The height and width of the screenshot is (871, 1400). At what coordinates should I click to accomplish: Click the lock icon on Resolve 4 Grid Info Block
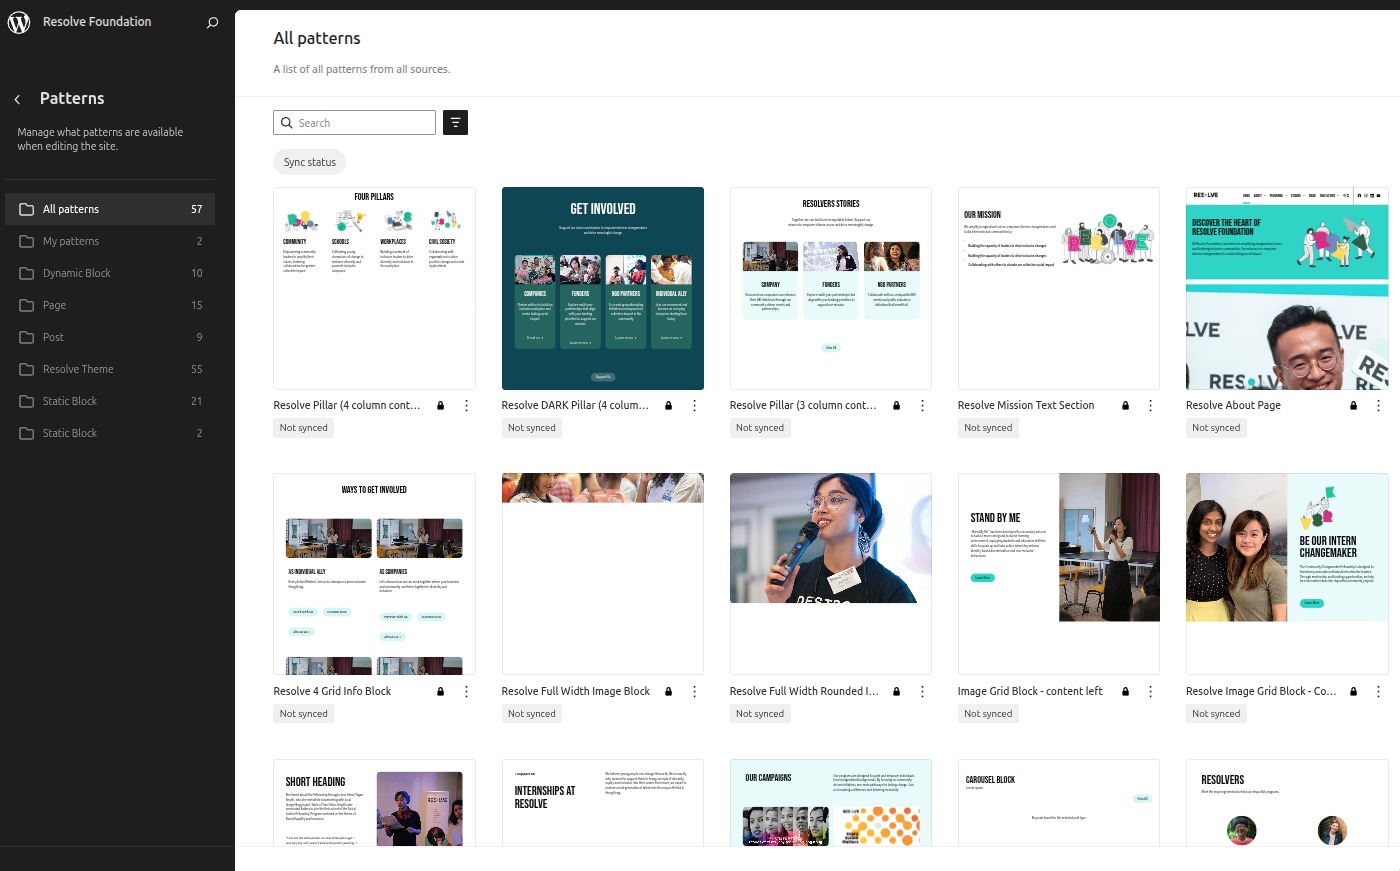(440, 691)
